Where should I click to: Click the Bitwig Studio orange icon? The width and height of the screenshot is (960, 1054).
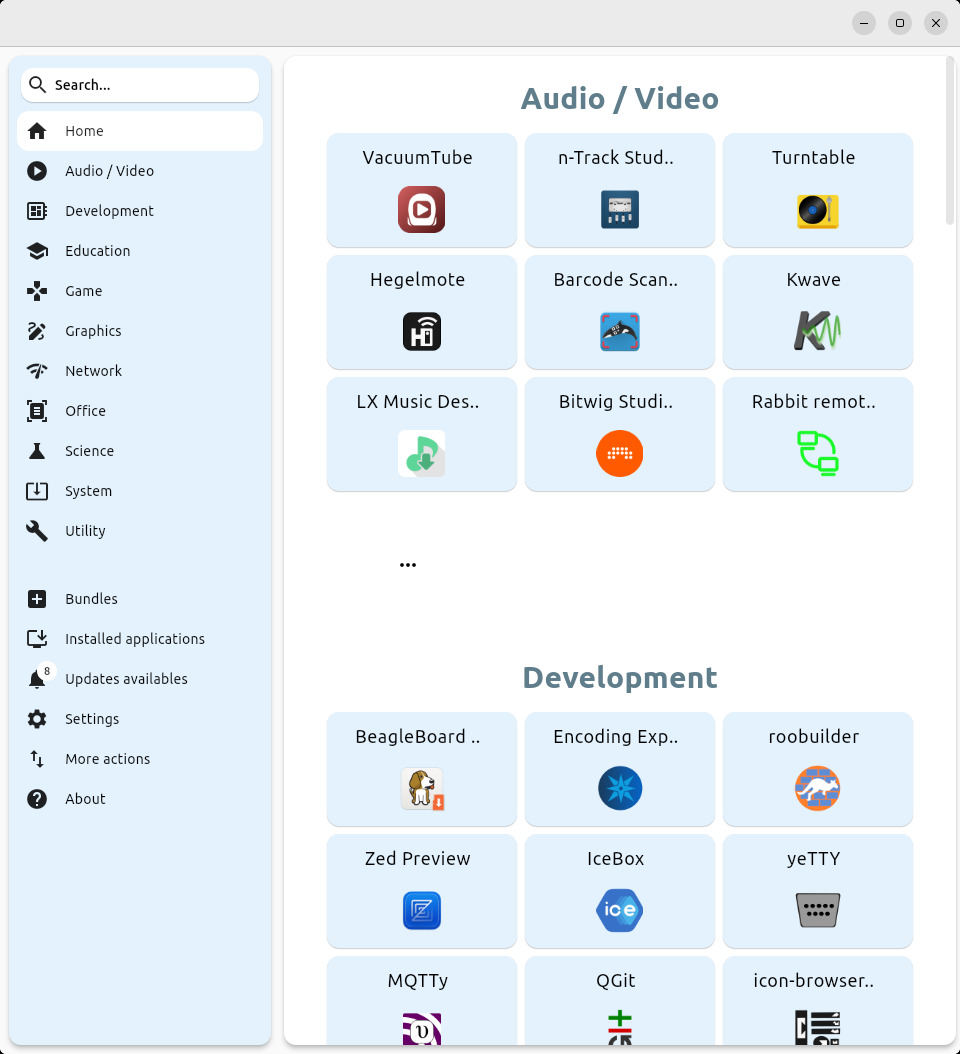[x=619, y=454]
